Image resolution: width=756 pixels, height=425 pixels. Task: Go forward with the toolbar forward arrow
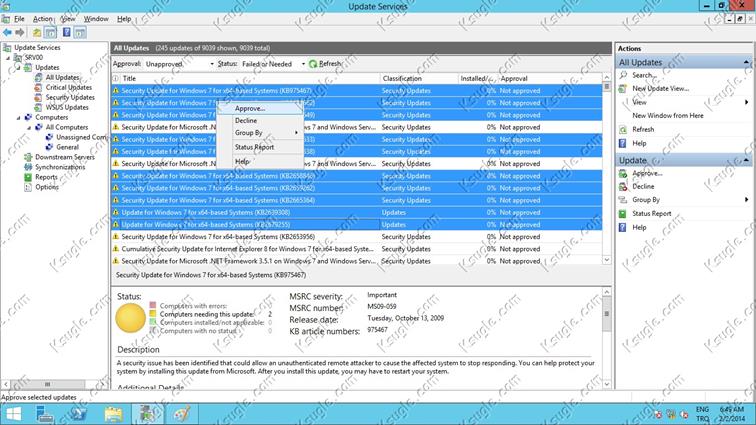(20, 32)
